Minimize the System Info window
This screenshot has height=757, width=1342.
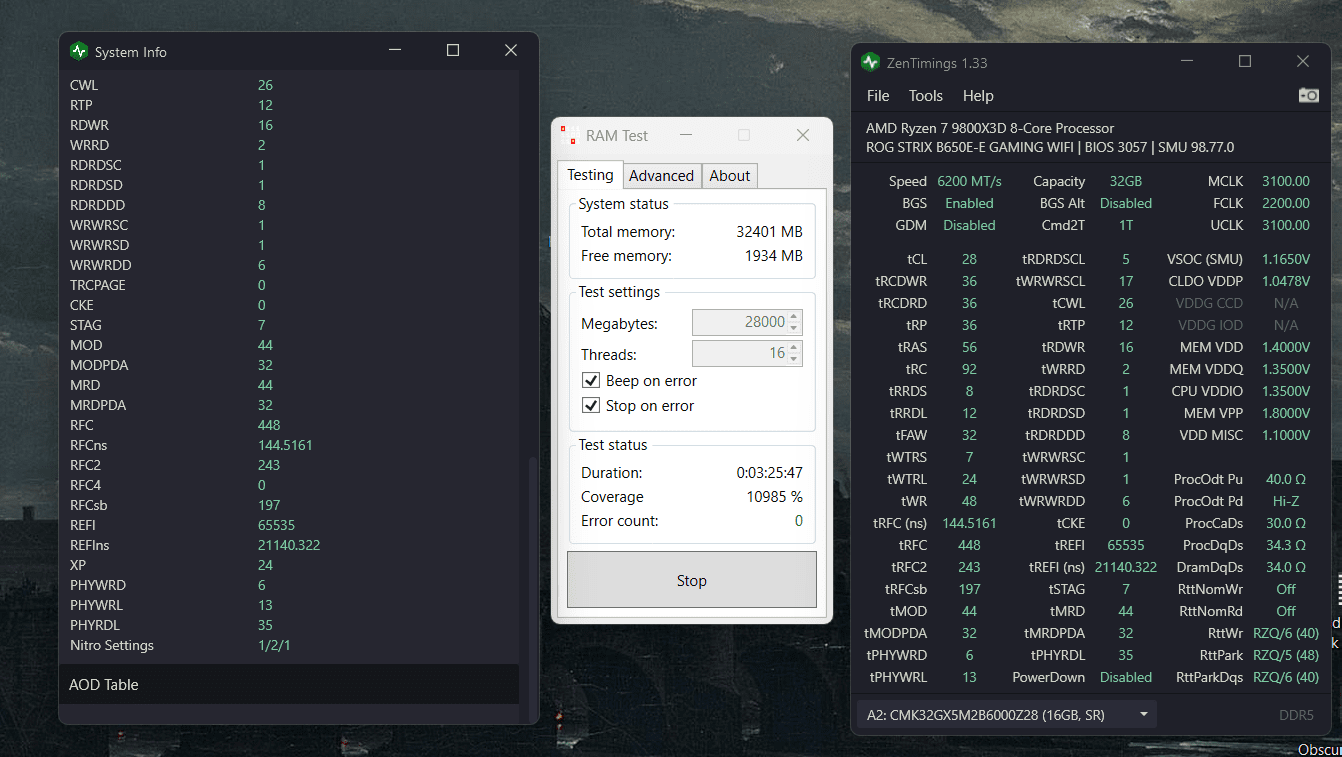pos(395,50)
